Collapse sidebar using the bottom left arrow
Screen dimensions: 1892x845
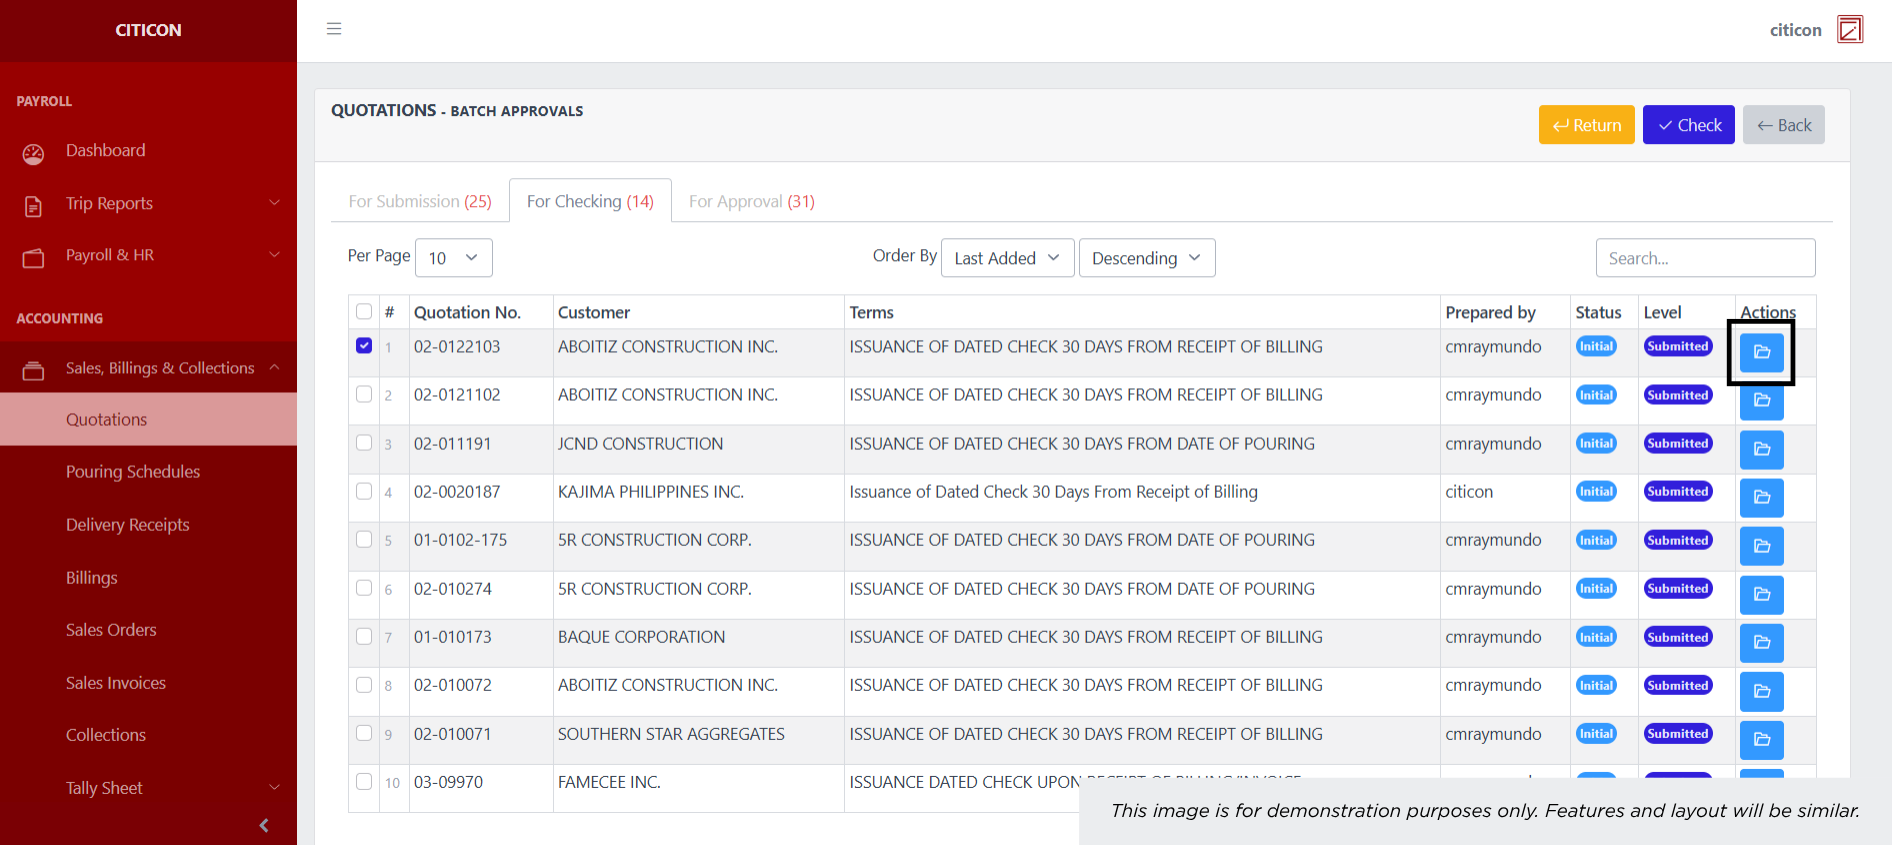coord(264,825)
